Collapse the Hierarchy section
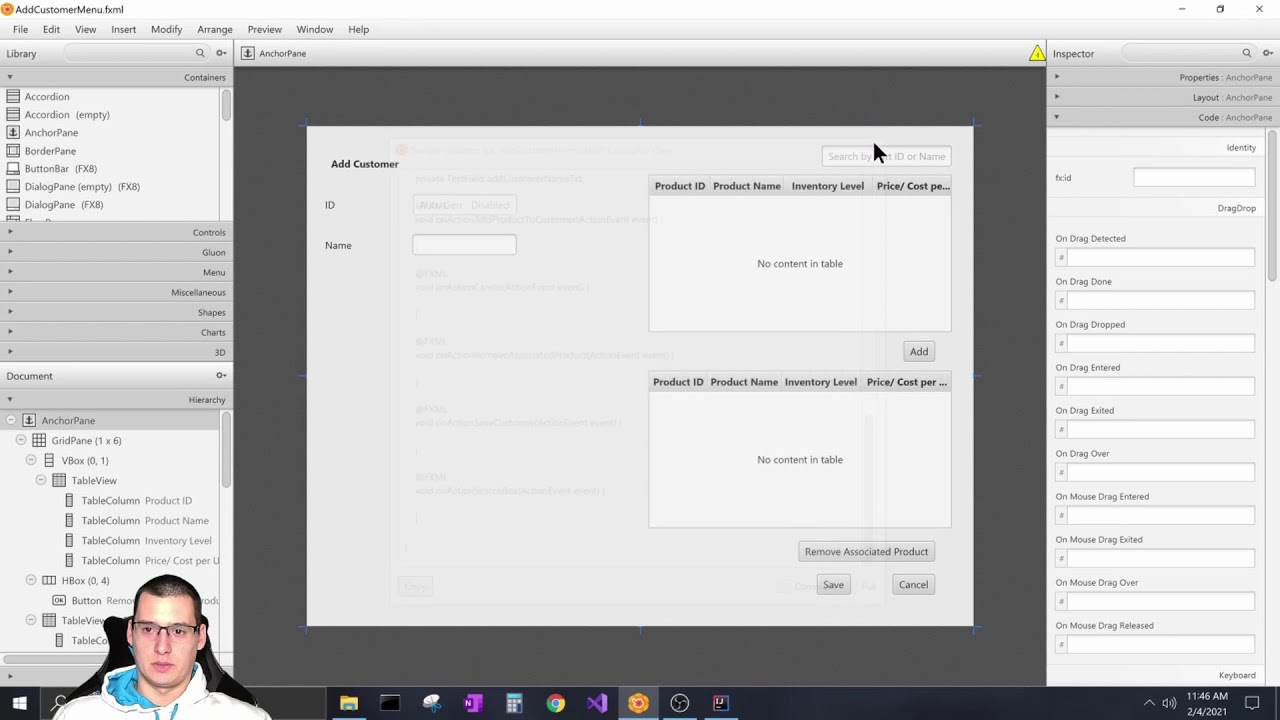1280x720 pixels. [116, 400]
